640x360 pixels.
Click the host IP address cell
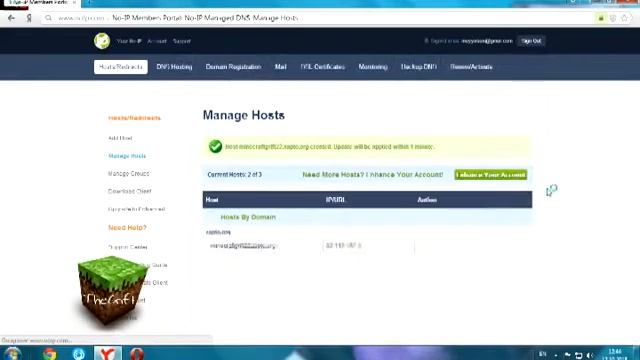pos(344,245)
